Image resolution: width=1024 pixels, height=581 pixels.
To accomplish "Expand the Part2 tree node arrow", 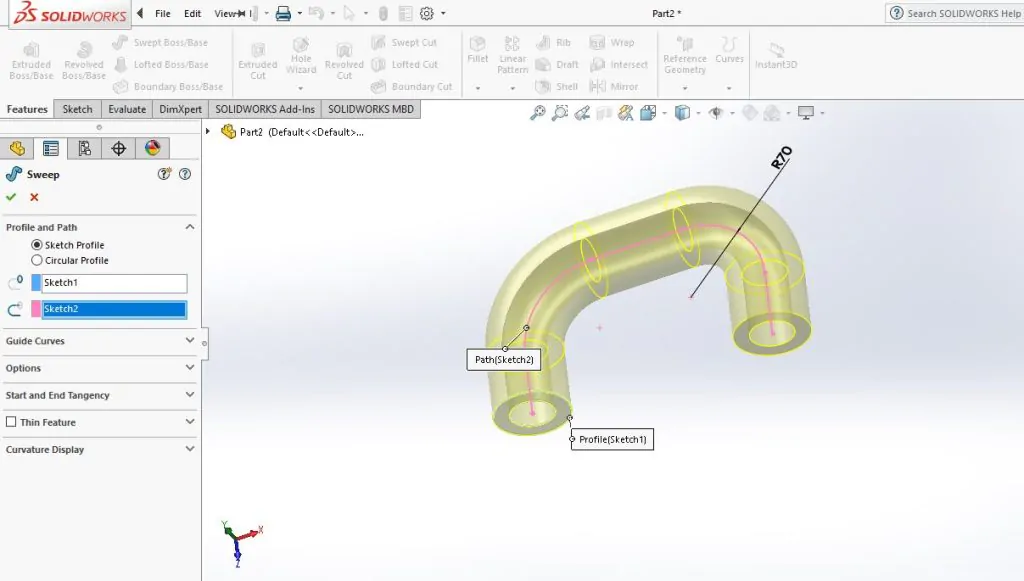I will [x=208, y=132].
